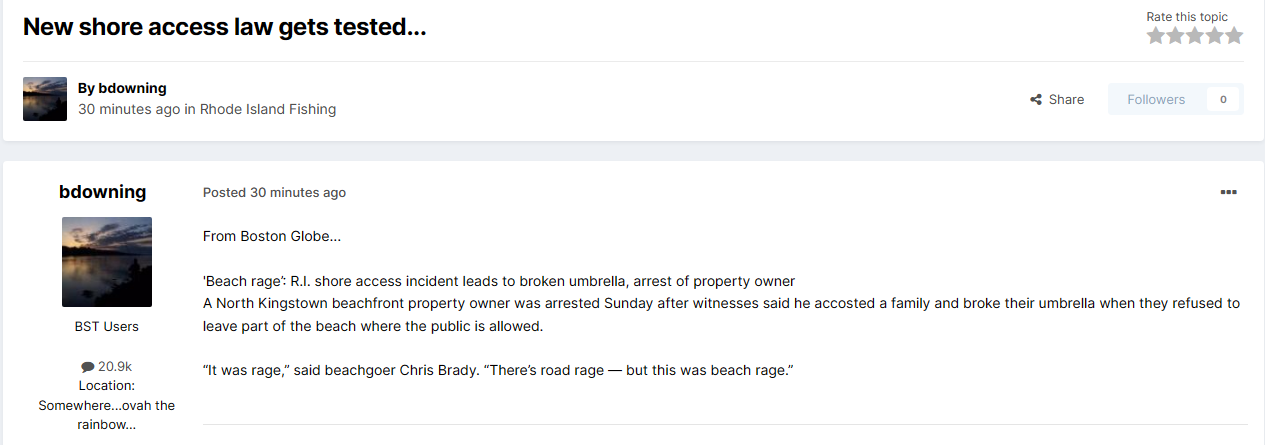The image size is (1265, 445).
Task: Click the bold bdowning username above the avatar
Action: point(103,192)
